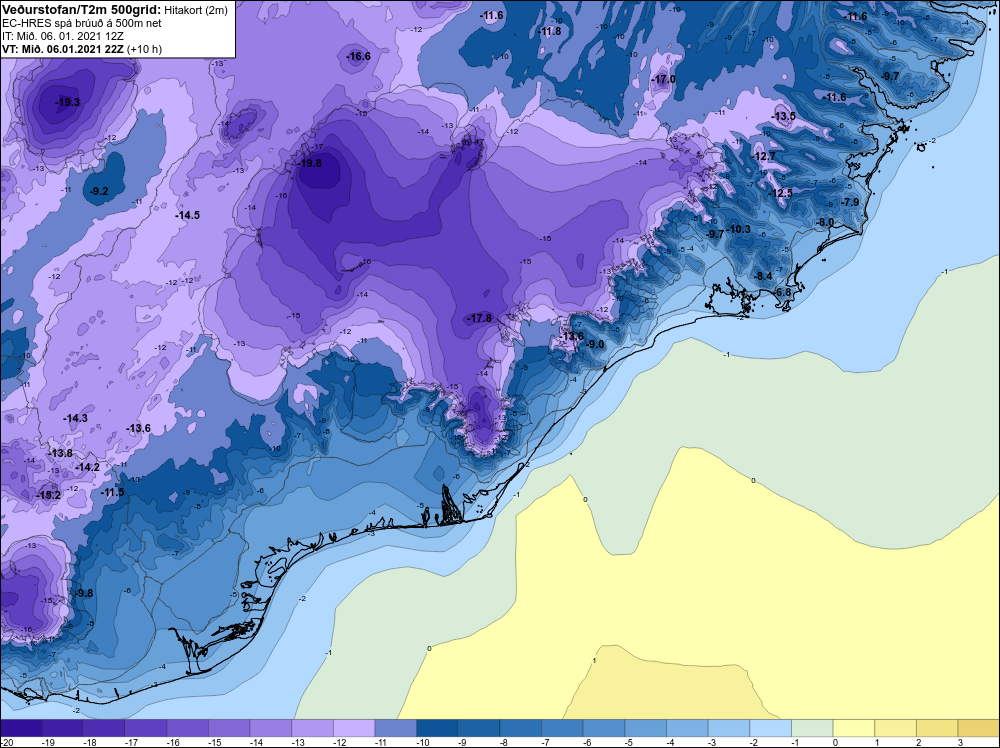Click the -8.4 temperature label
This screenshot has height=748, width=1000.
pyautogui.click(x=763, y=276)
